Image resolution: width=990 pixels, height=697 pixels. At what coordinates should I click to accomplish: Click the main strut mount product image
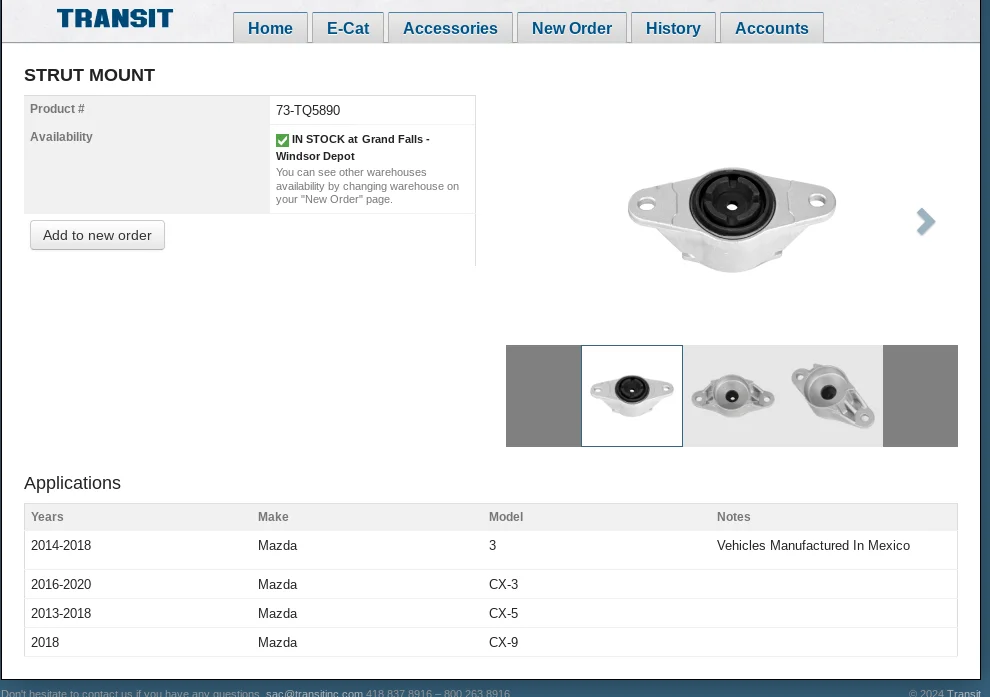point(732,220)
